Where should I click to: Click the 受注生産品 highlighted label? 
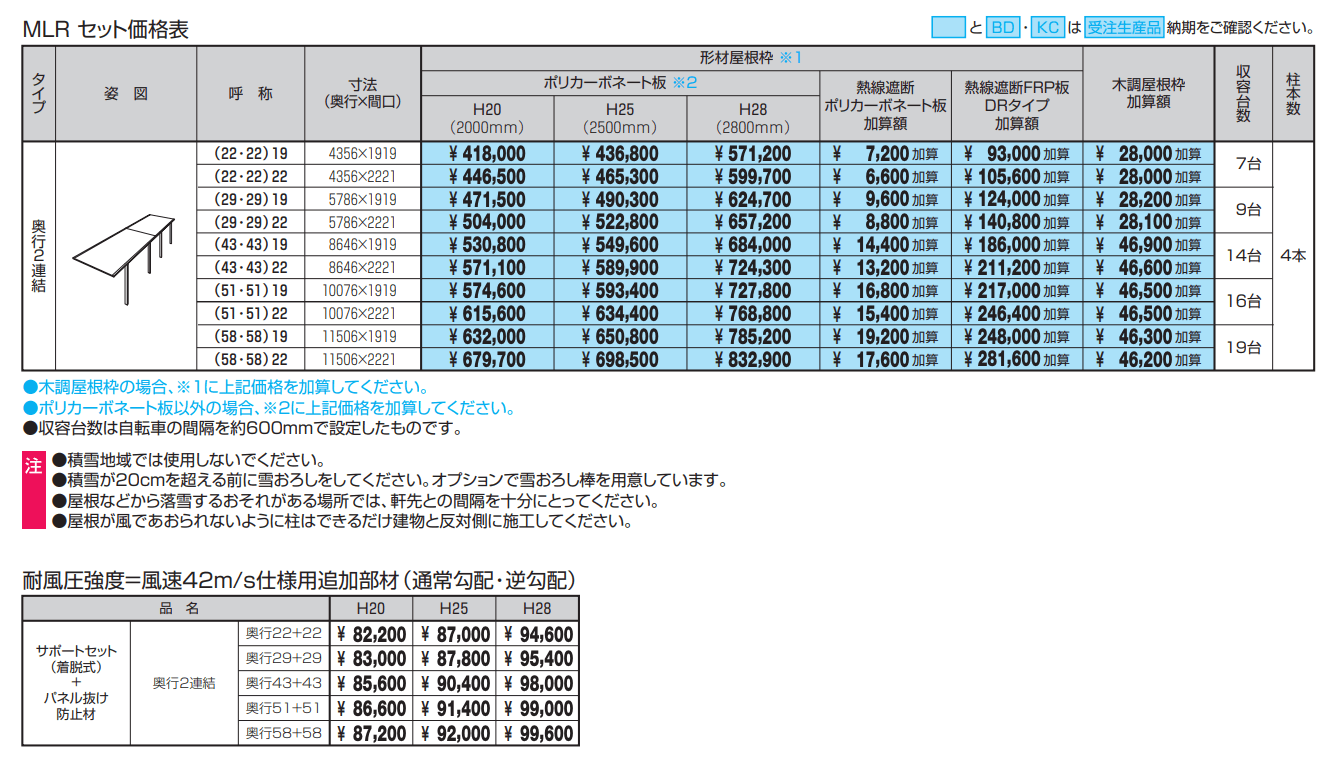pyautogui.click(x=1125, y=28)
